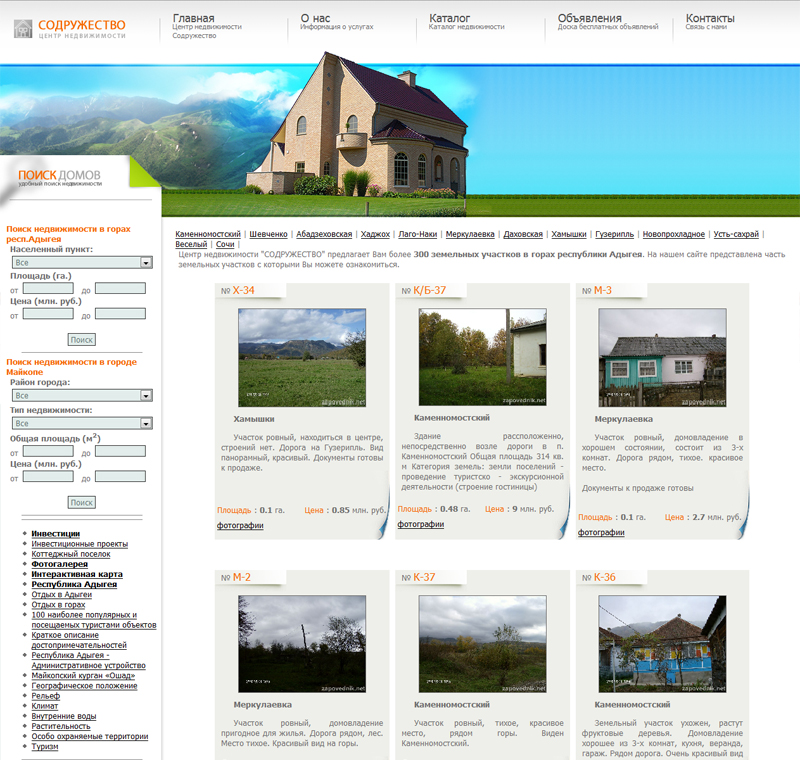Click Поиск button under Майкоп search

pyautogui.click(x=82, y=502)
